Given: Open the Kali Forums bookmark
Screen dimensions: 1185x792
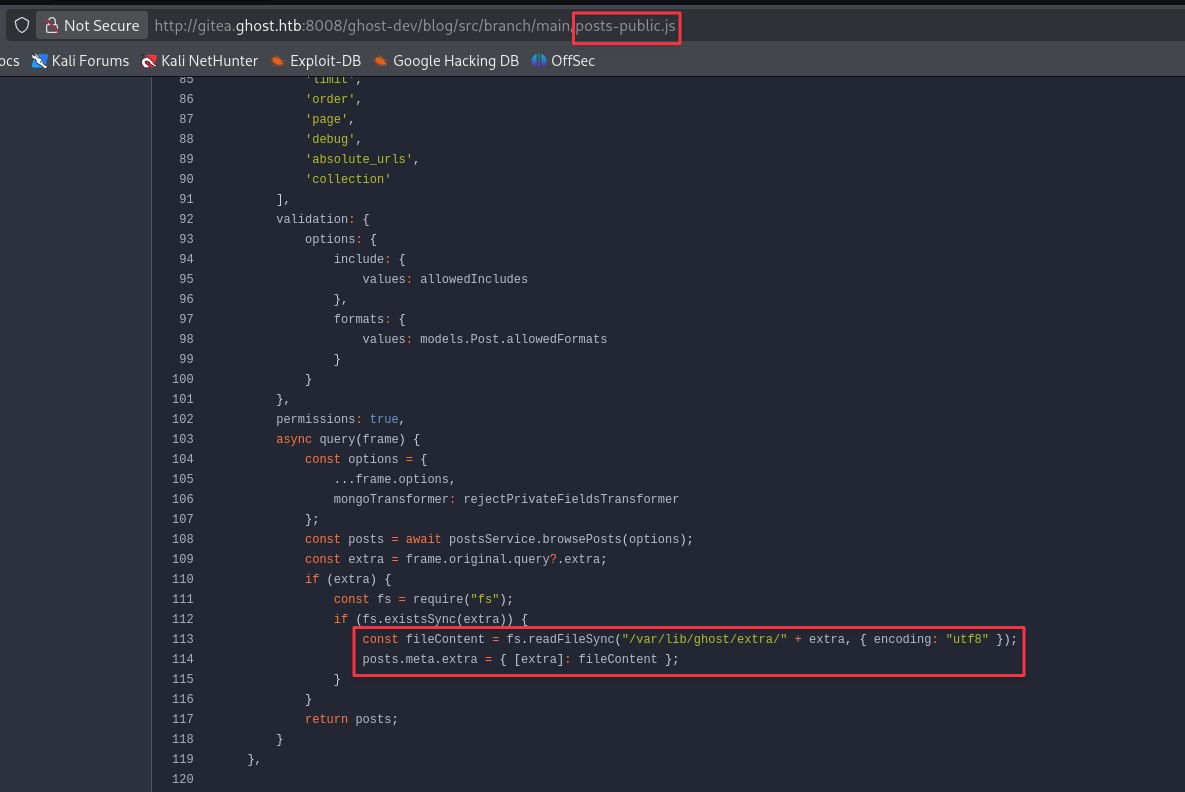Looking at the screenshot, I should point(80,61).
